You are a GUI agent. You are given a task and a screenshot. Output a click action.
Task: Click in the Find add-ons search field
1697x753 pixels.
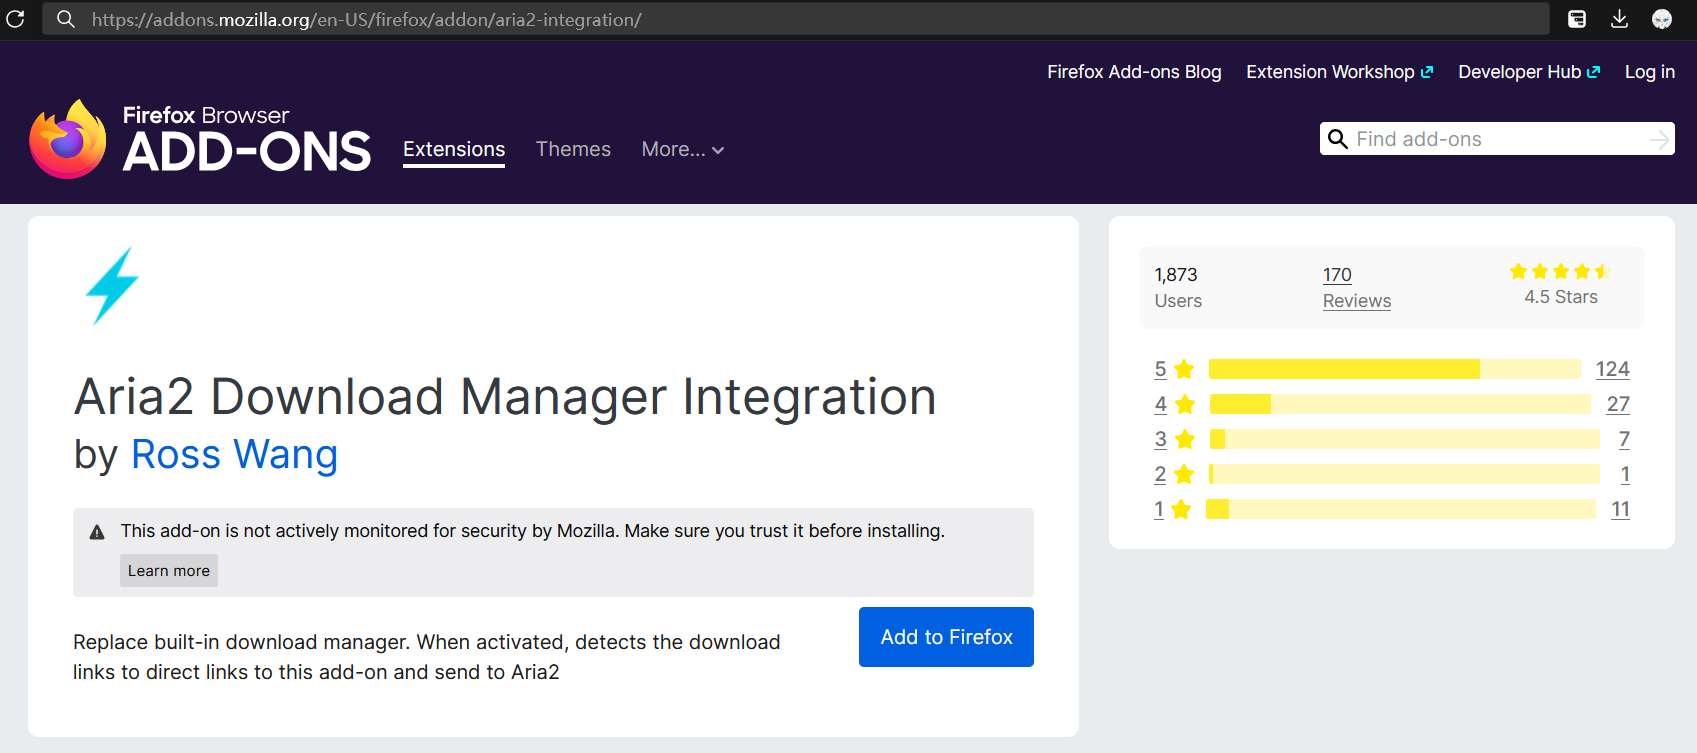(1495, 140)
